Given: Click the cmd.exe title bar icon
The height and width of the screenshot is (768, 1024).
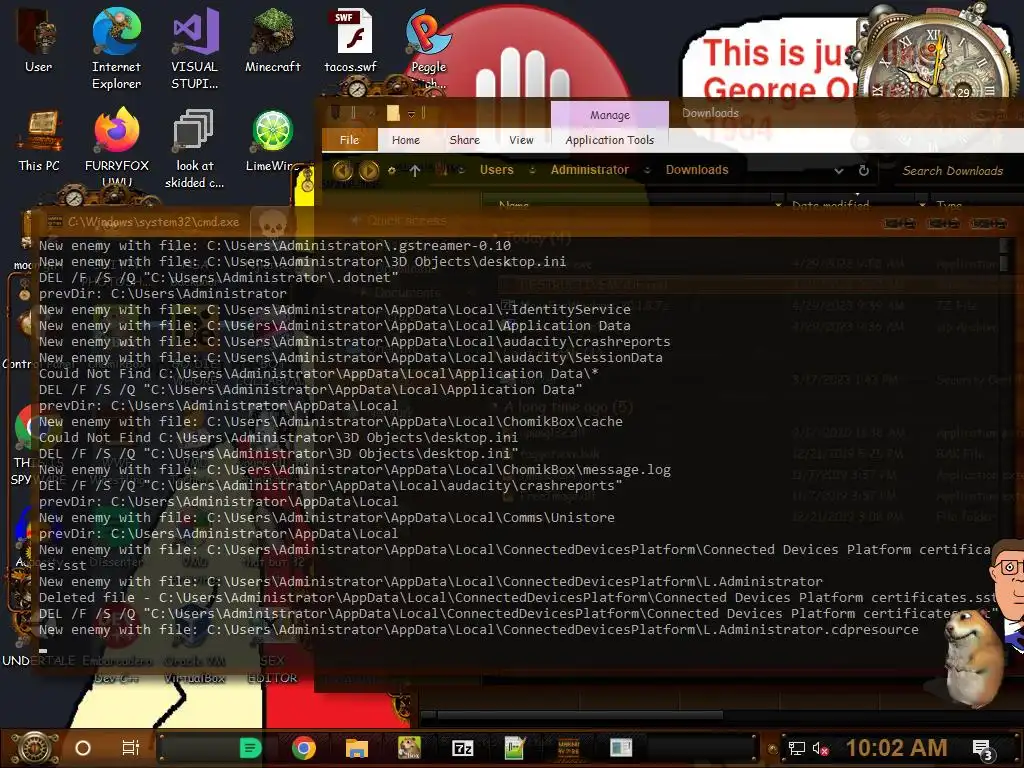Looking at the screenshot, I should pos(56,222).
